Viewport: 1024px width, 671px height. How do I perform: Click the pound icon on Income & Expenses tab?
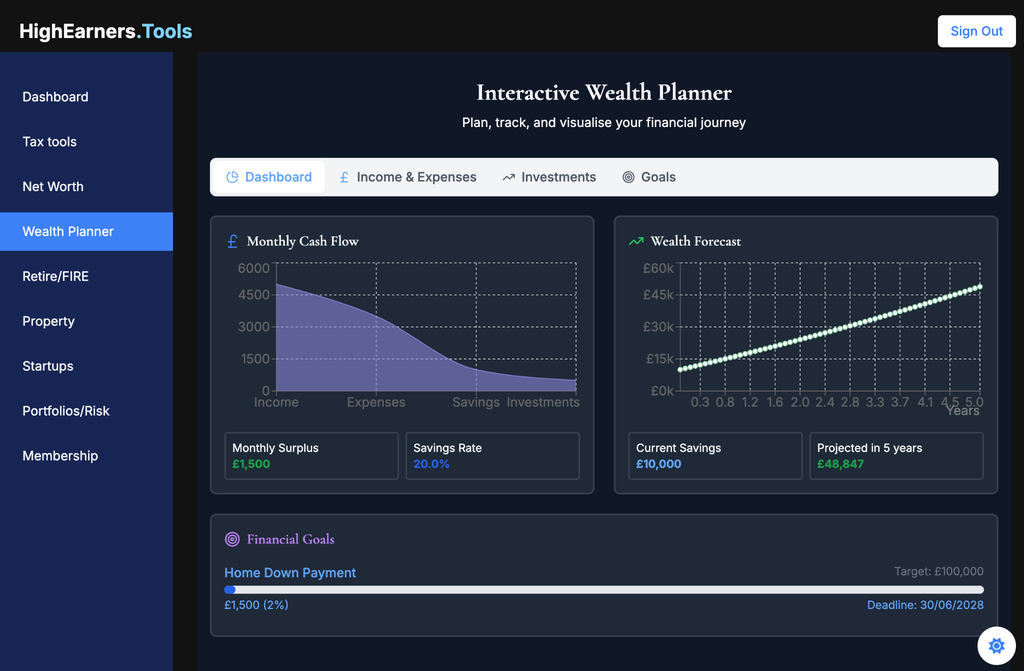pos(344,177)
